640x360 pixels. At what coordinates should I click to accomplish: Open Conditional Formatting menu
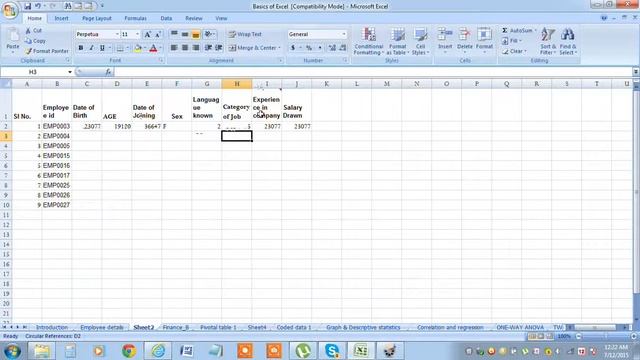[x=369, y=41]
